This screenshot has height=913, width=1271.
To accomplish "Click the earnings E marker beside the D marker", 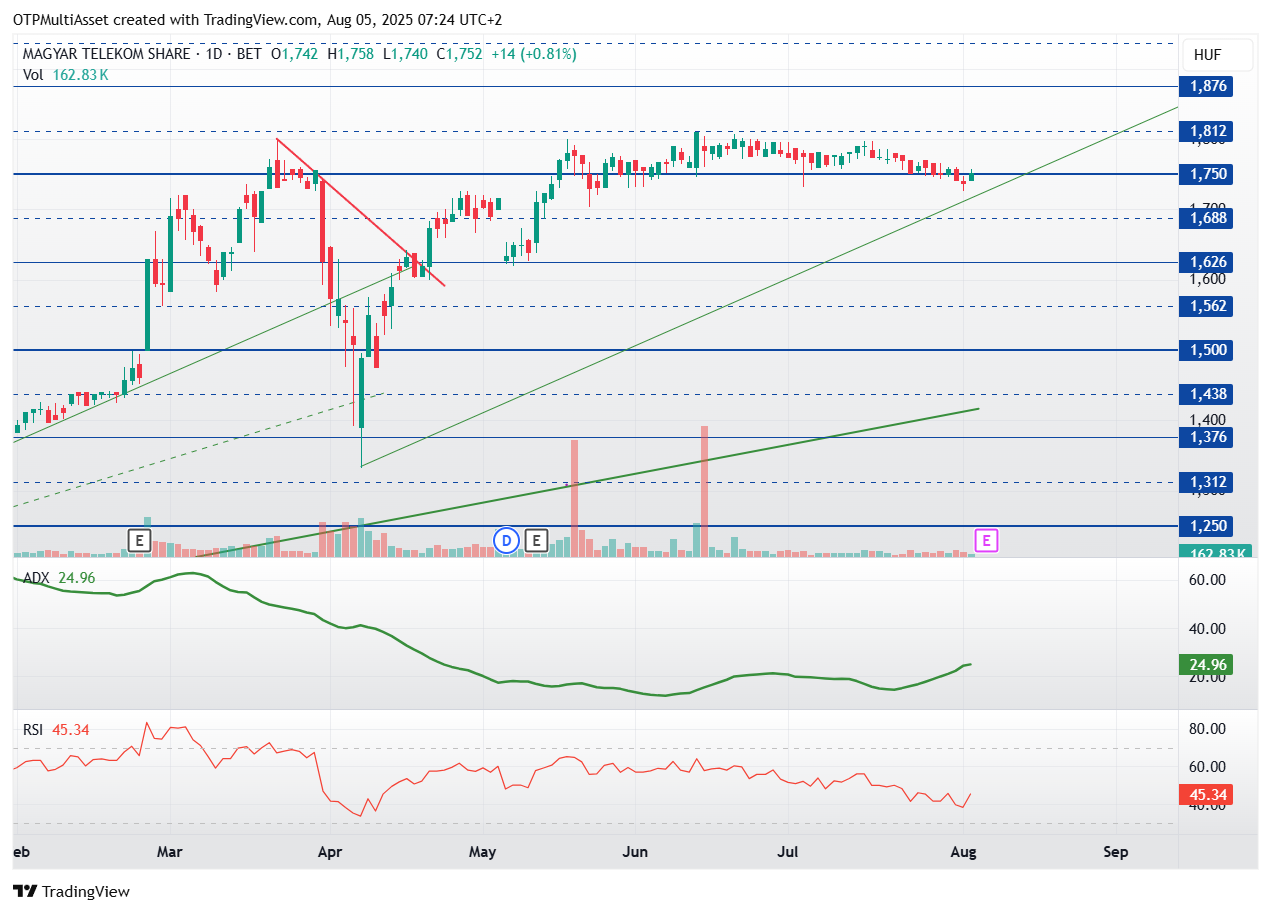I will 536,541.
